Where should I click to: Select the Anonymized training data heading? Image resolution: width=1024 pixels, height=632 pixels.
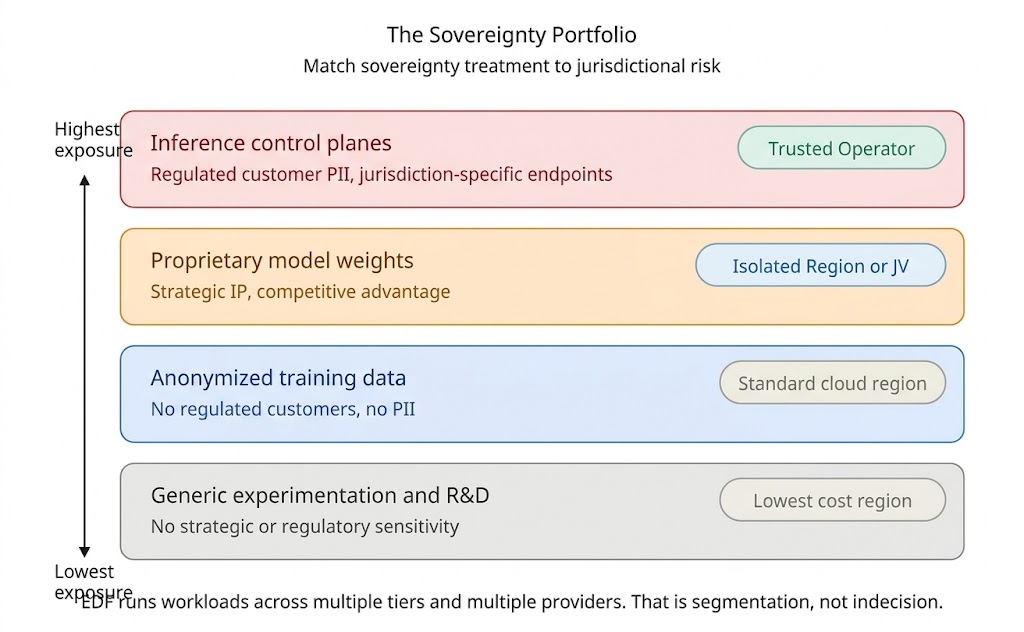coord(278,378)
